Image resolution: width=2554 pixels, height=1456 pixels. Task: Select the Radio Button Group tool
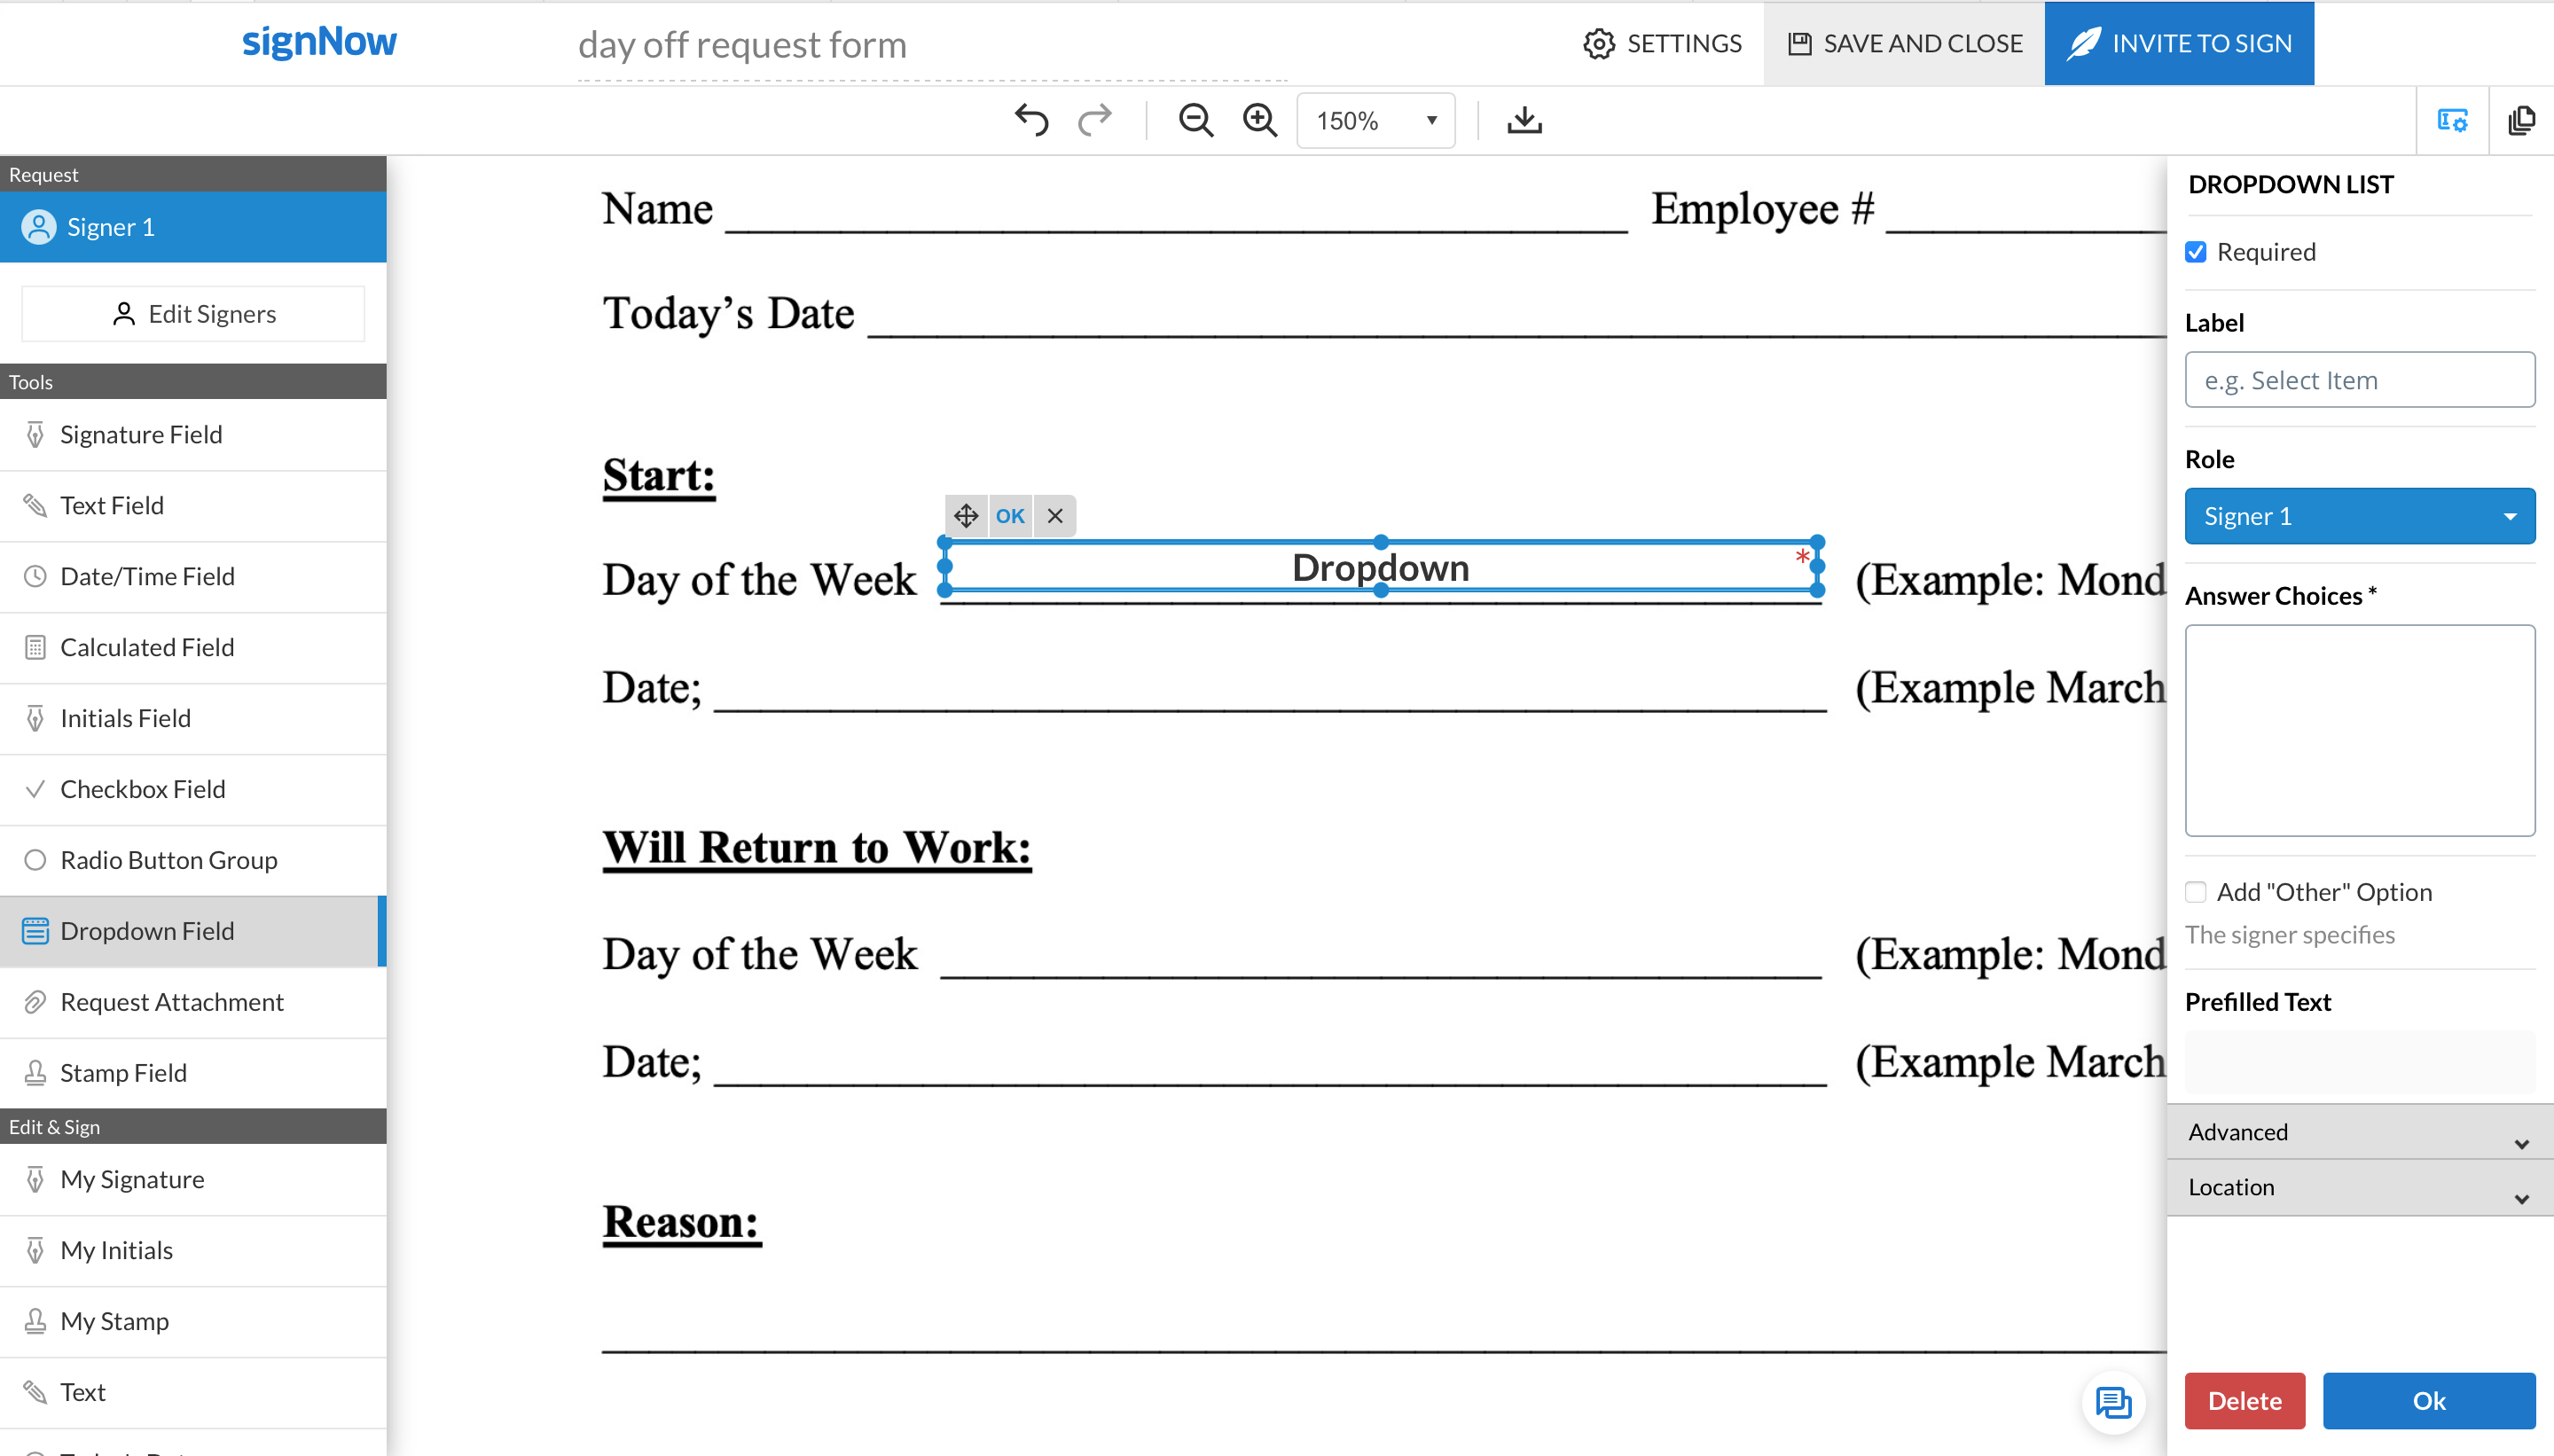(168, 860)
